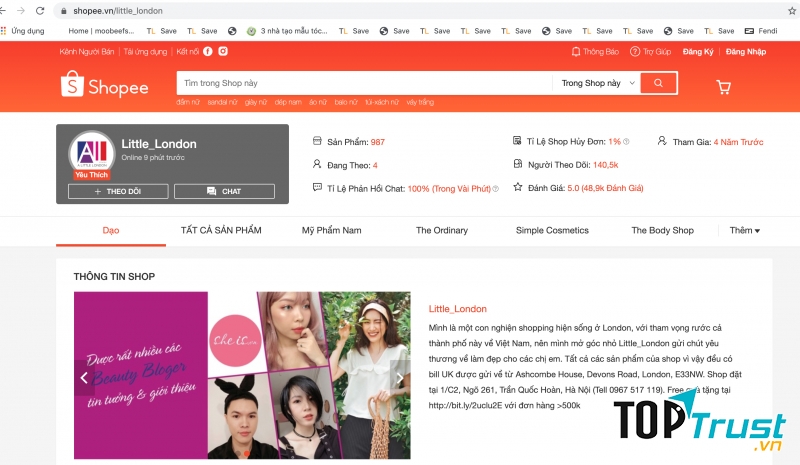Open The Ordinary category tab
This screenshot has width=800, height=465.
coord(442,230)
